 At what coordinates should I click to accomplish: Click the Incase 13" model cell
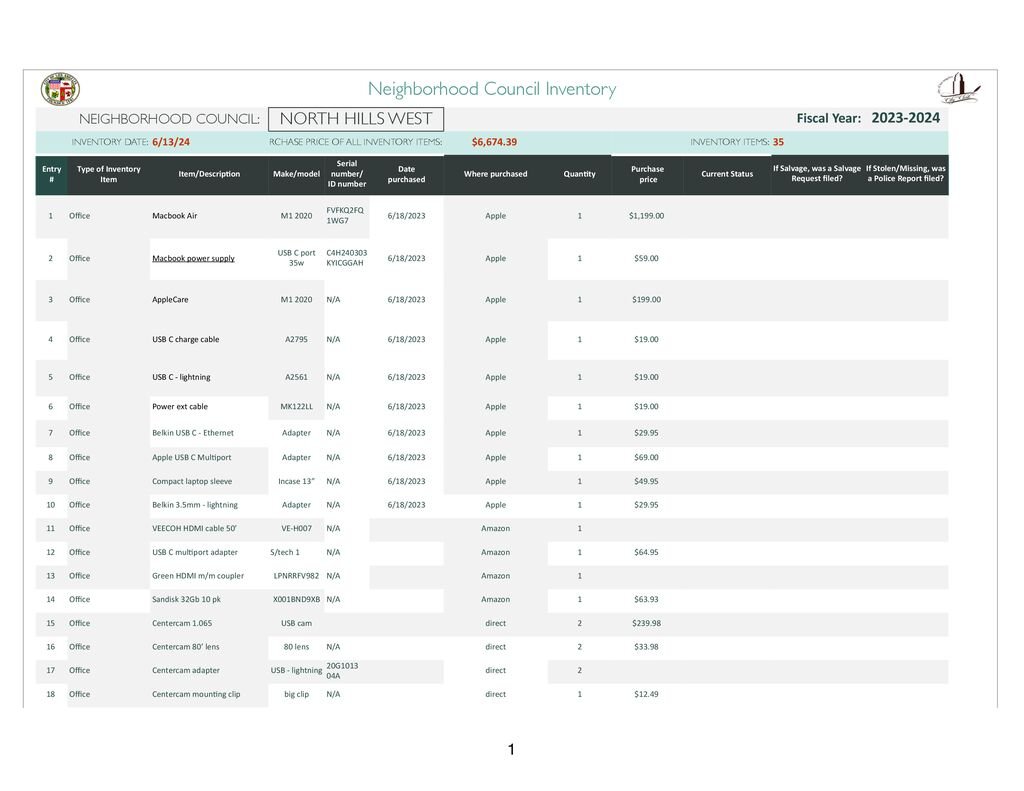coord(296,481)
